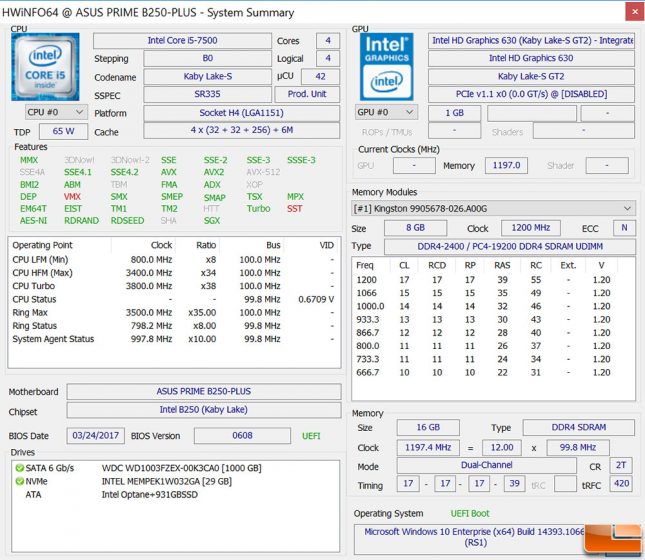The width and height of the screenshot is (645, 560).
Task: Click the green UEFI Boot label
Action: click(470, 514)
